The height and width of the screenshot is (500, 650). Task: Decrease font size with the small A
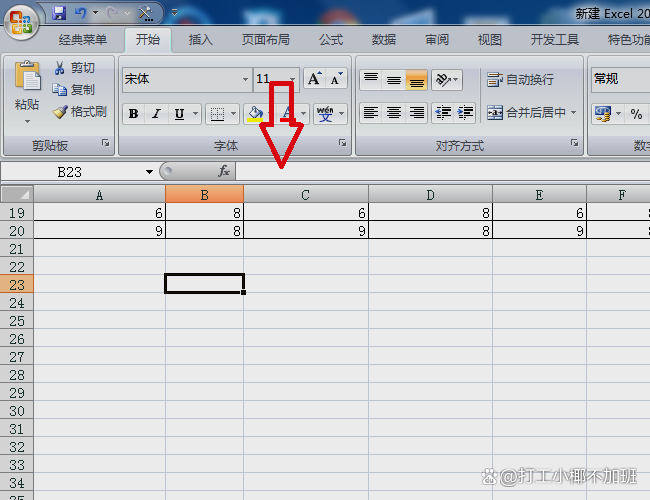coord(336,79)
